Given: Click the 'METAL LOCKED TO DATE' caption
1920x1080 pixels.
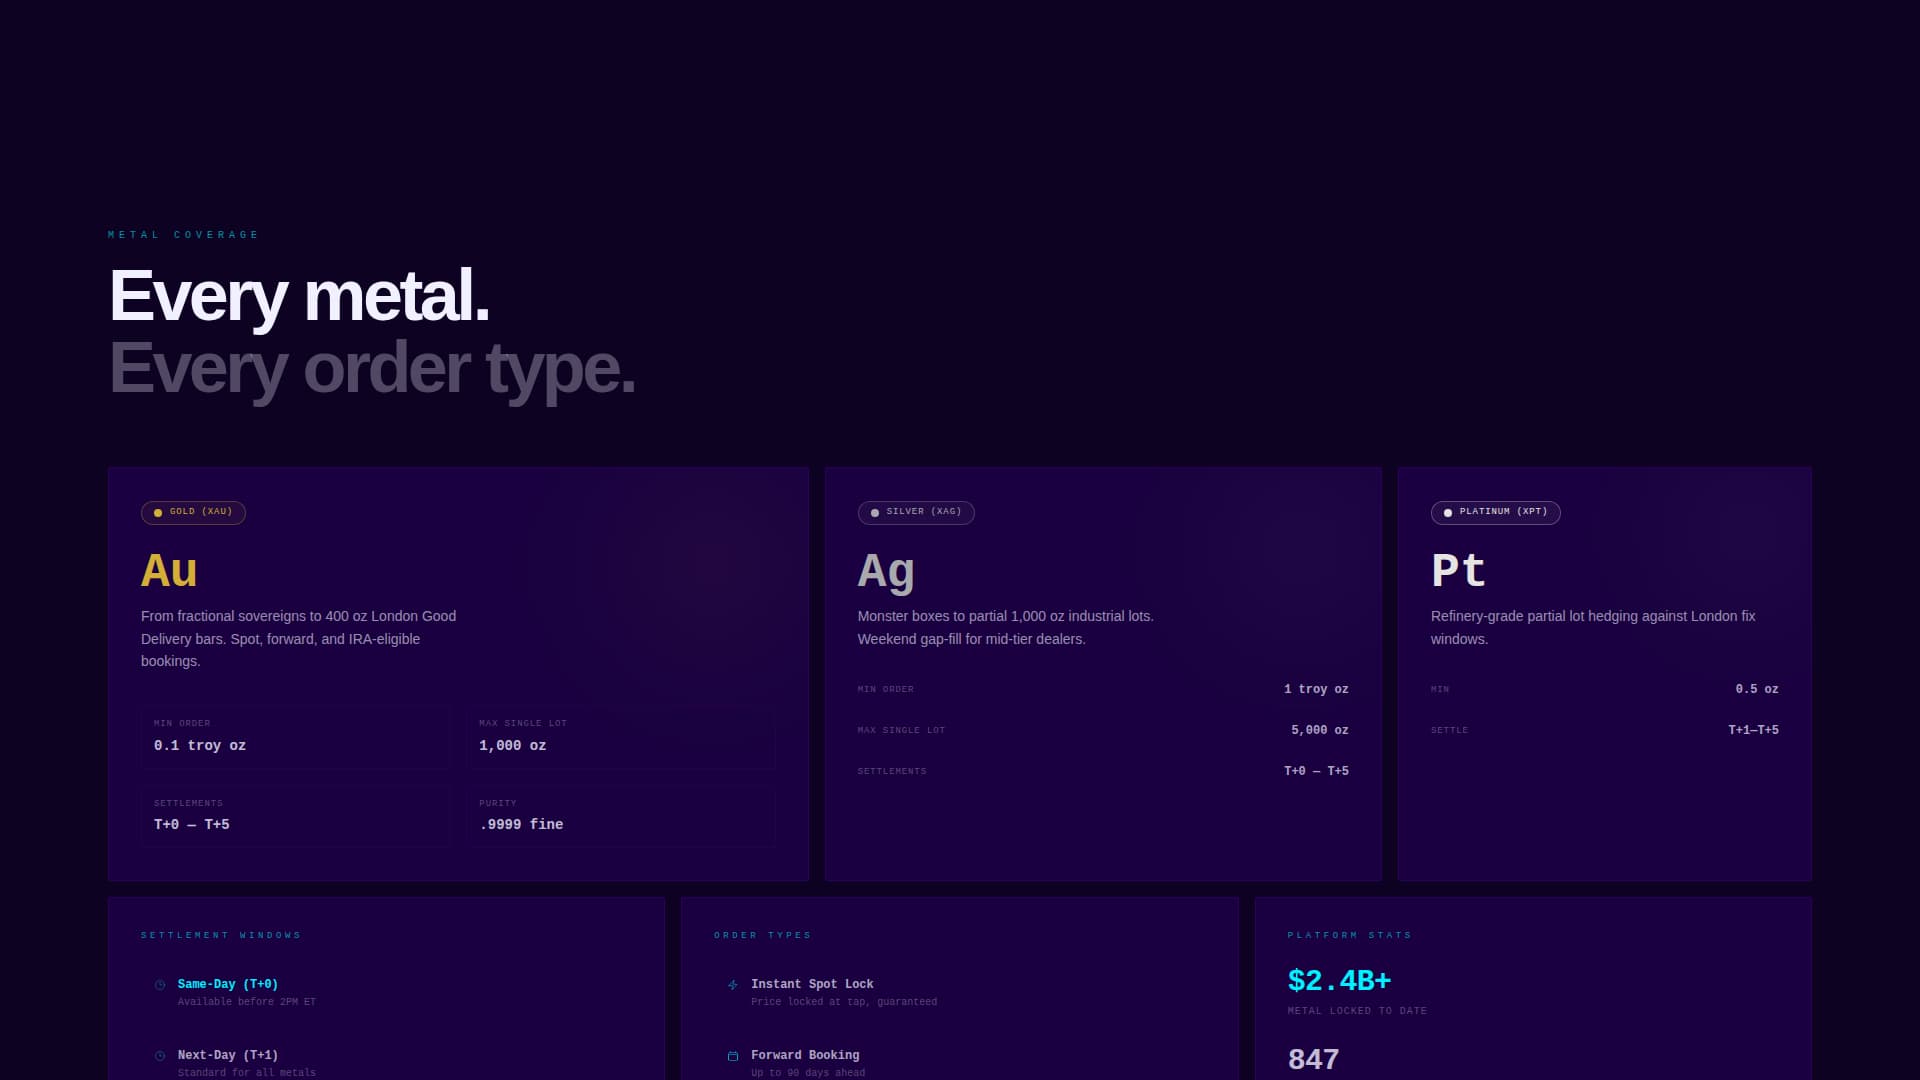Looking at the screenshot, I should pos(1358,1012).
